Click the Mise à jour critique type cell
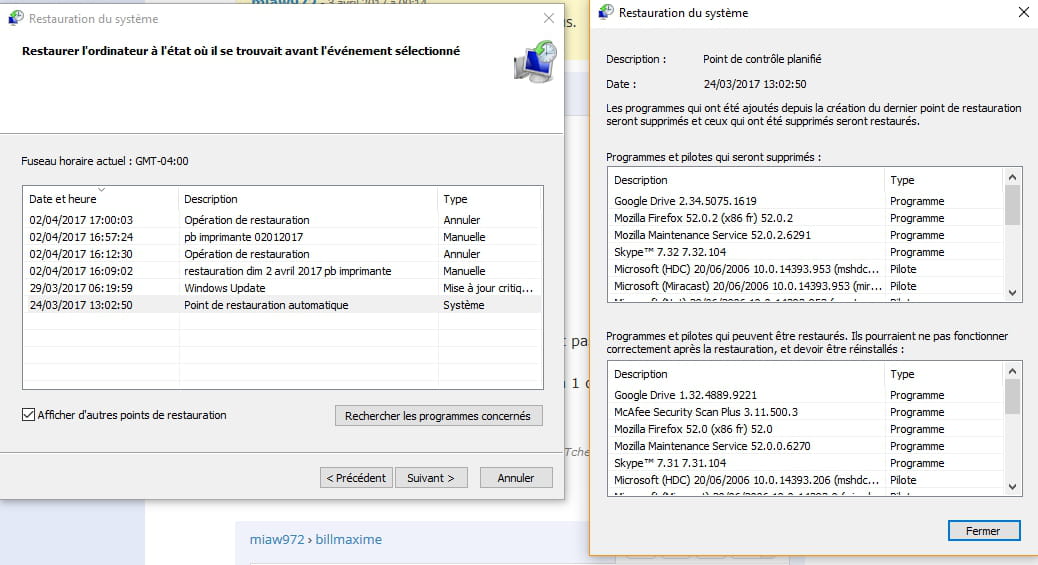This screenshot has width=1038, height=565. coord(488,288)
